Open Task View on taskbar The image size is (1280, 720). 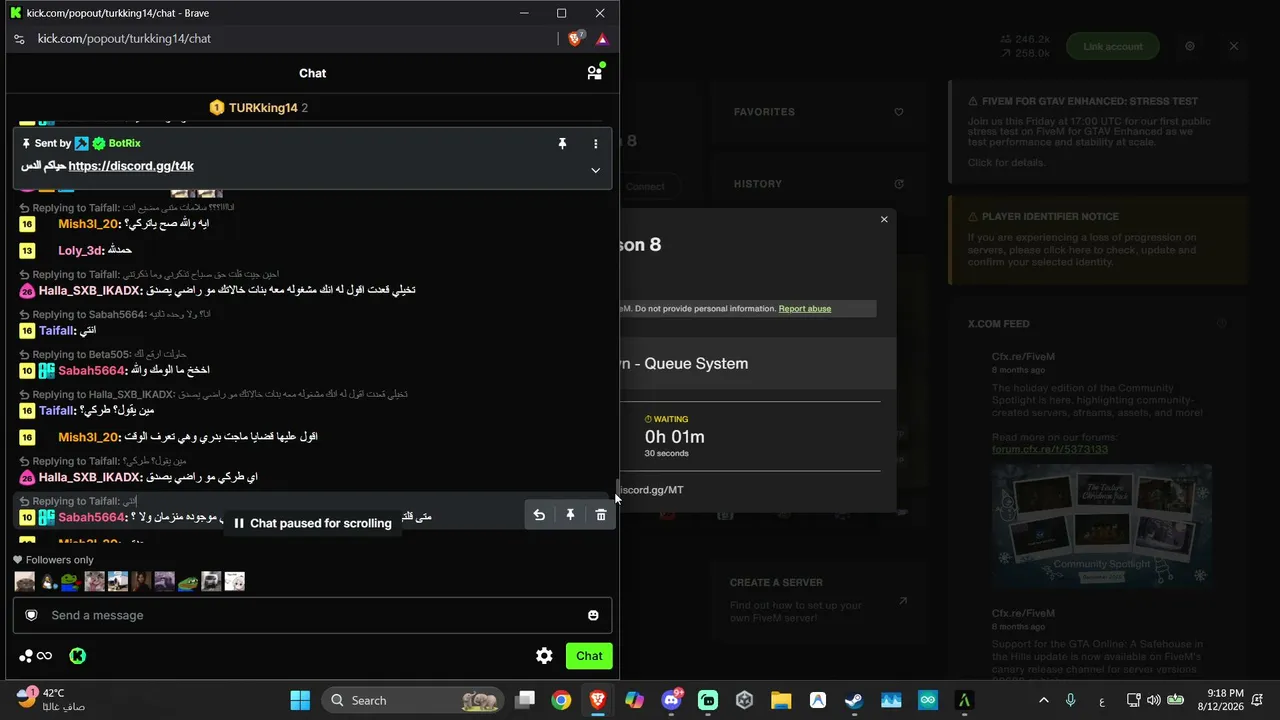524,700
